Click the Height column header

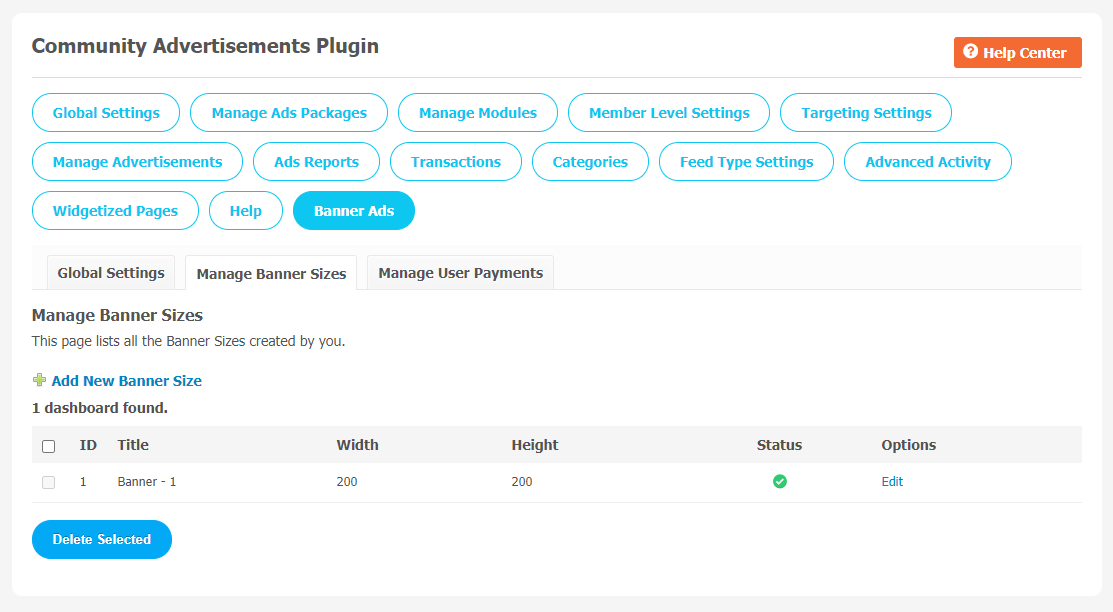[535, 445]
